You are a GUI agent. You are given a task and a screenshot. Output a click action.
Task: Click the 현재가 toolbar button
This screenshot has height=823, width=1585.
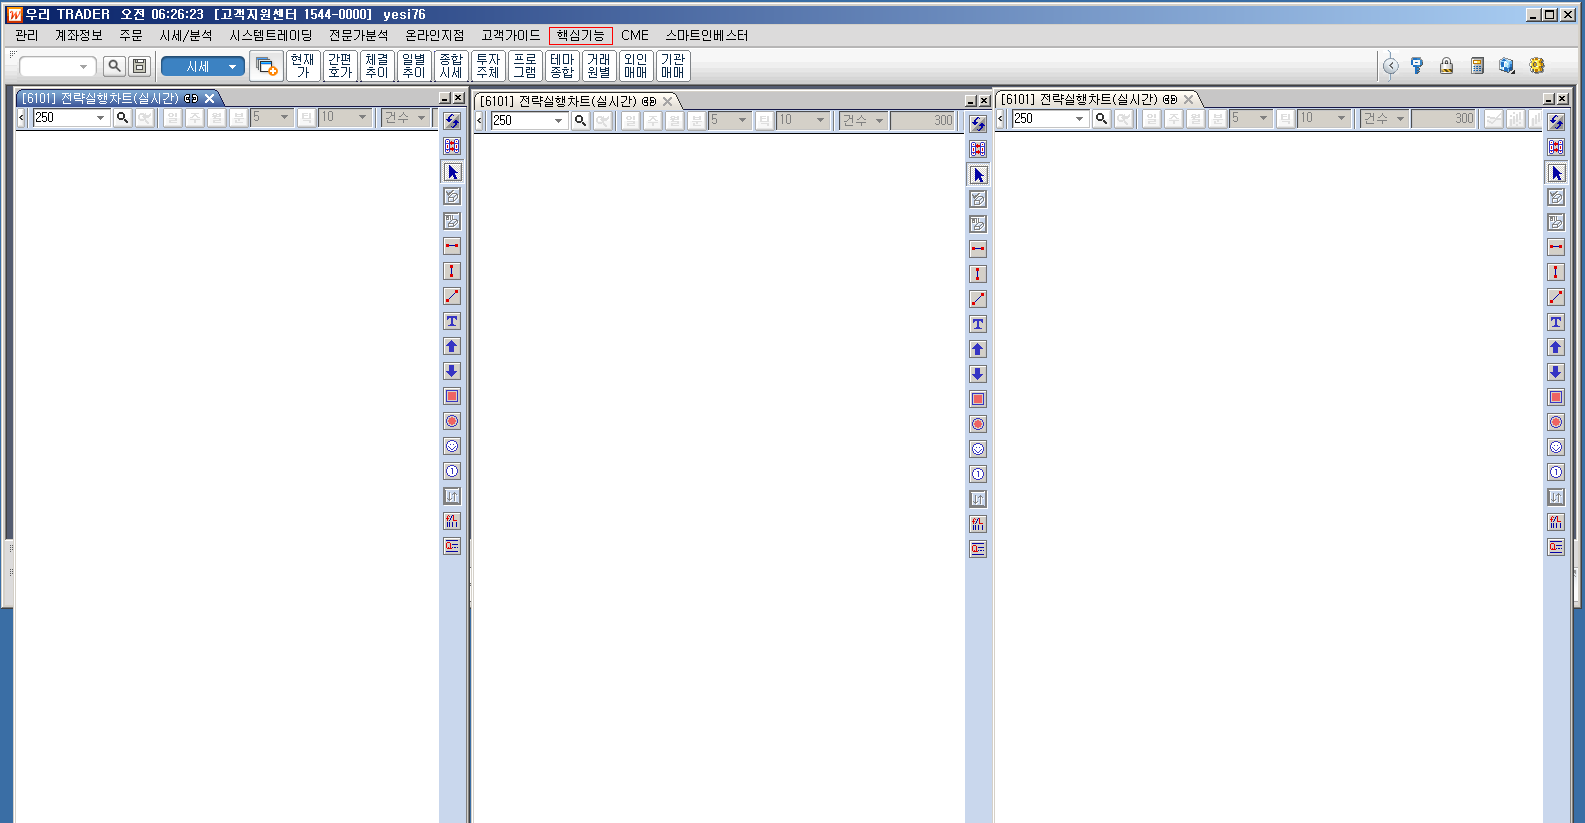pyautogui.click(x=303, y=66)
